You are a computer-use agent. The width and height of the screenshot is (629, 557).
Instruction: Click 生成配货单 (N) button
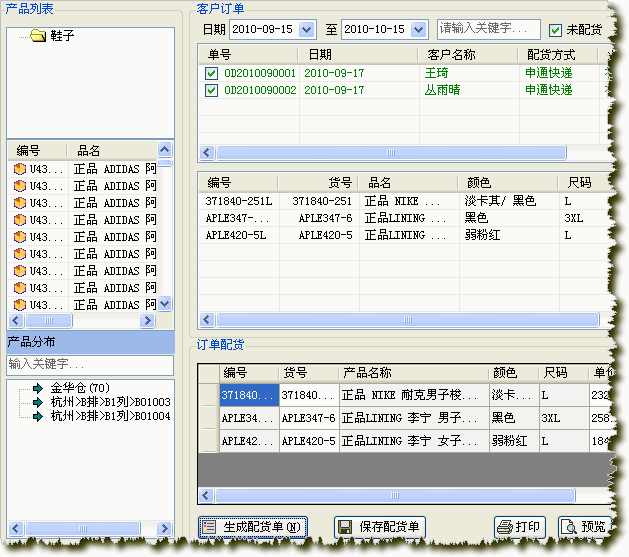point(253,527)
